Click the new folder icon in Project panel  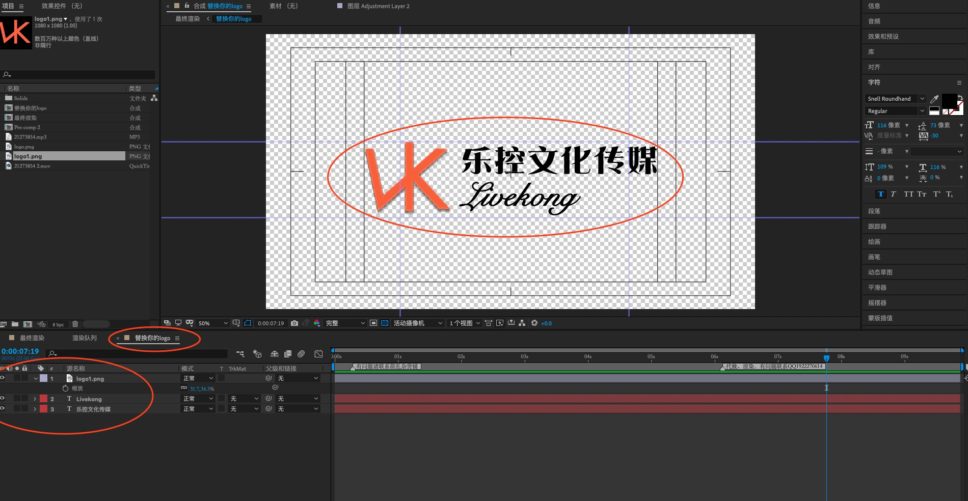pyautogui.click(x=16, y=324)
